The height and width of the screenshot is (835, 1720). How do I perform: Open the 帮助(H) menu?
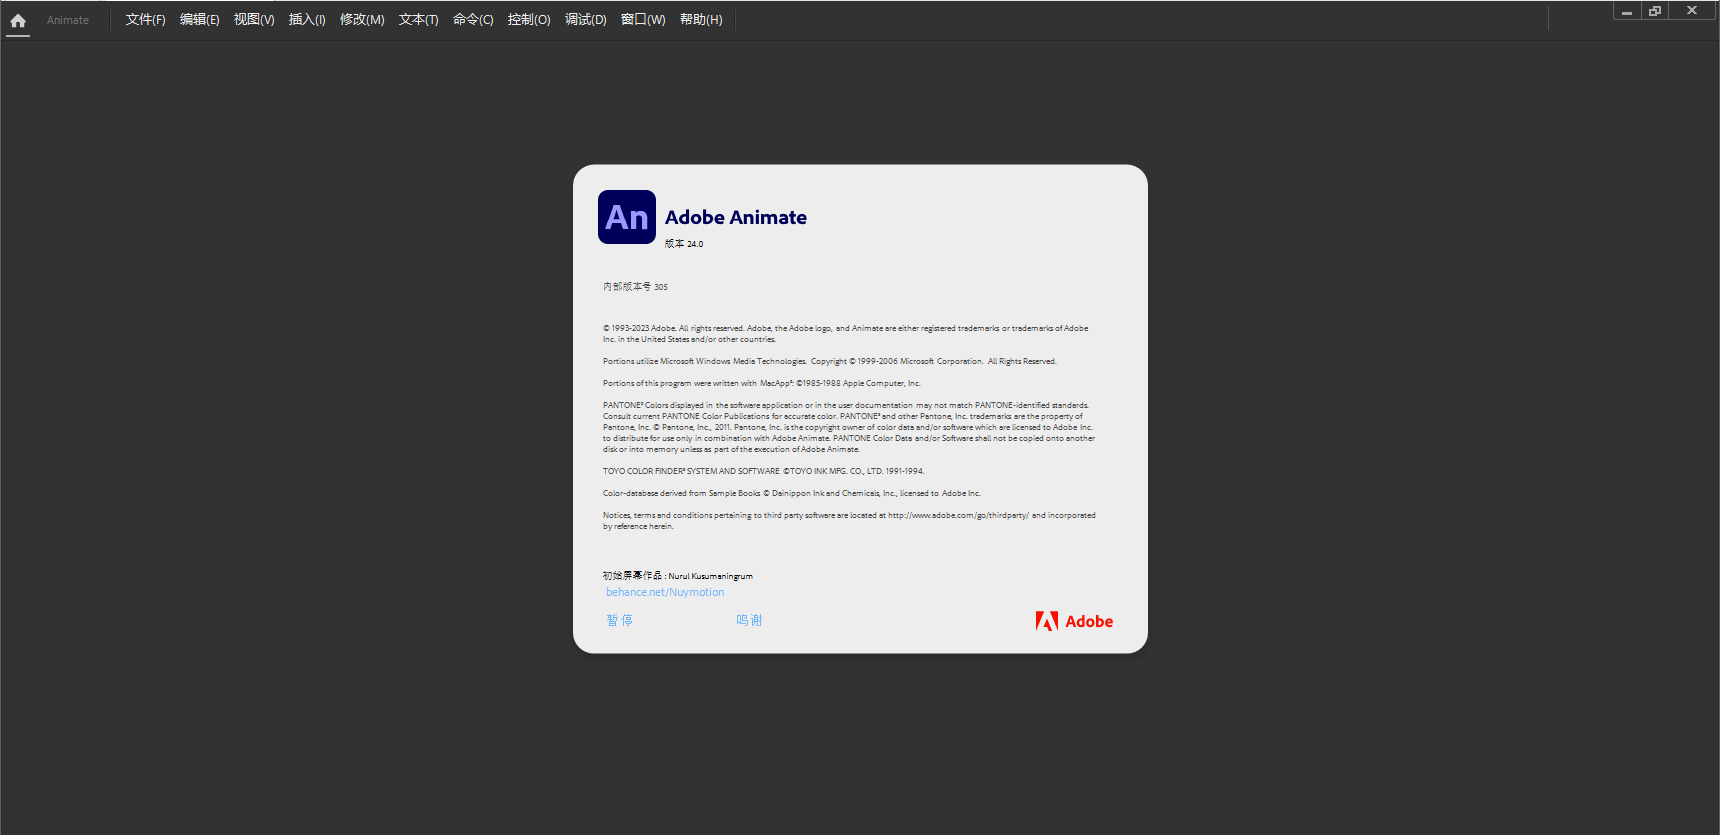(701, 20)
